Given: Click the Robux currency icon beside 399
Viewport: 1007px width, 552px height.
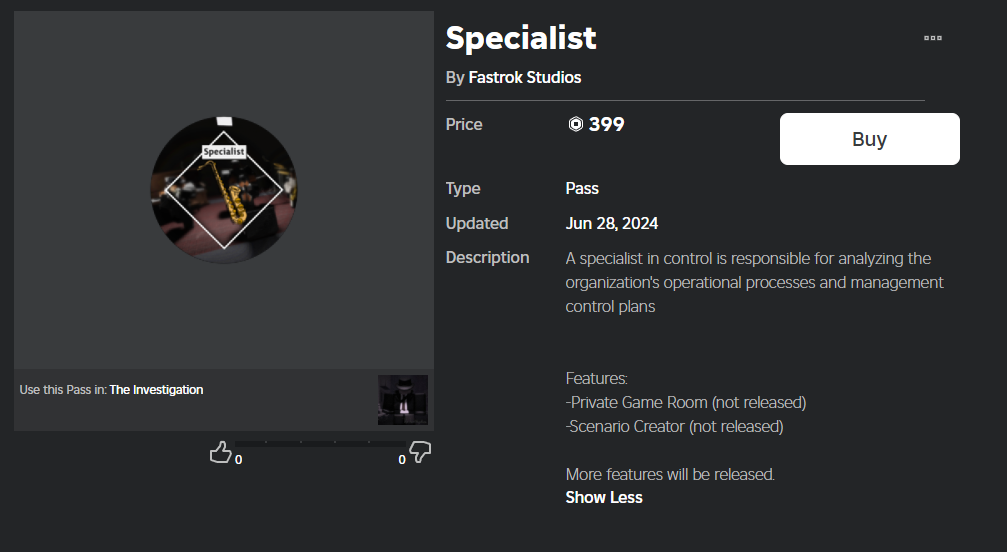Looking at the screenshot, I should (576, 125).
